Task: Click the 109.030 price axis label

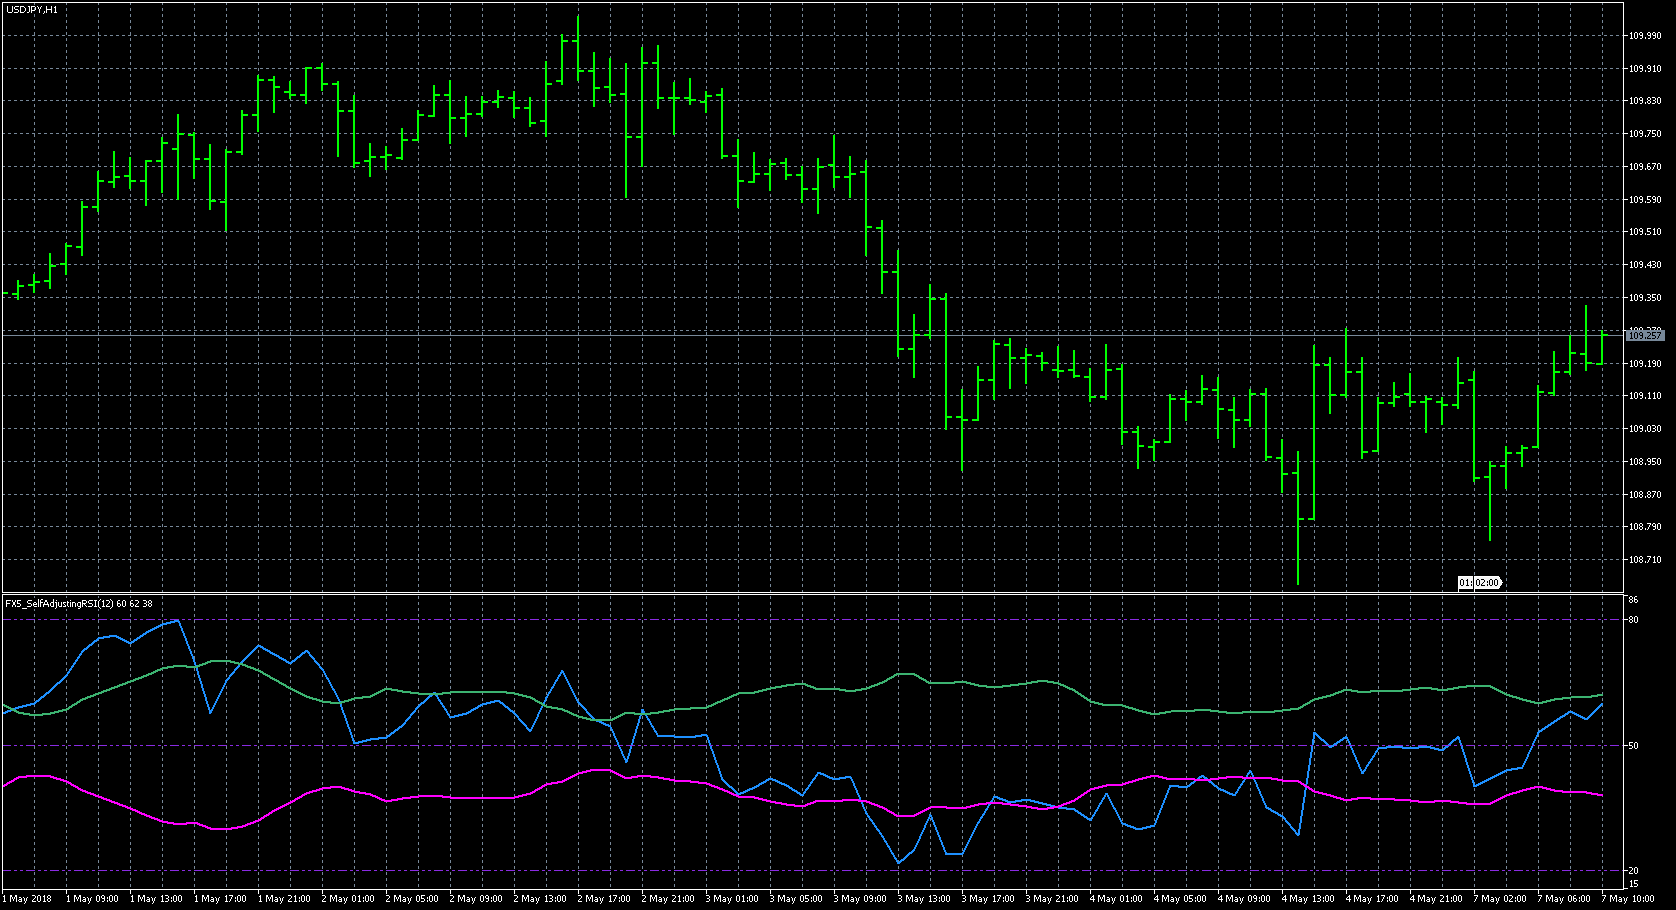Action: pyautogui.click(x=1645, y=429)
